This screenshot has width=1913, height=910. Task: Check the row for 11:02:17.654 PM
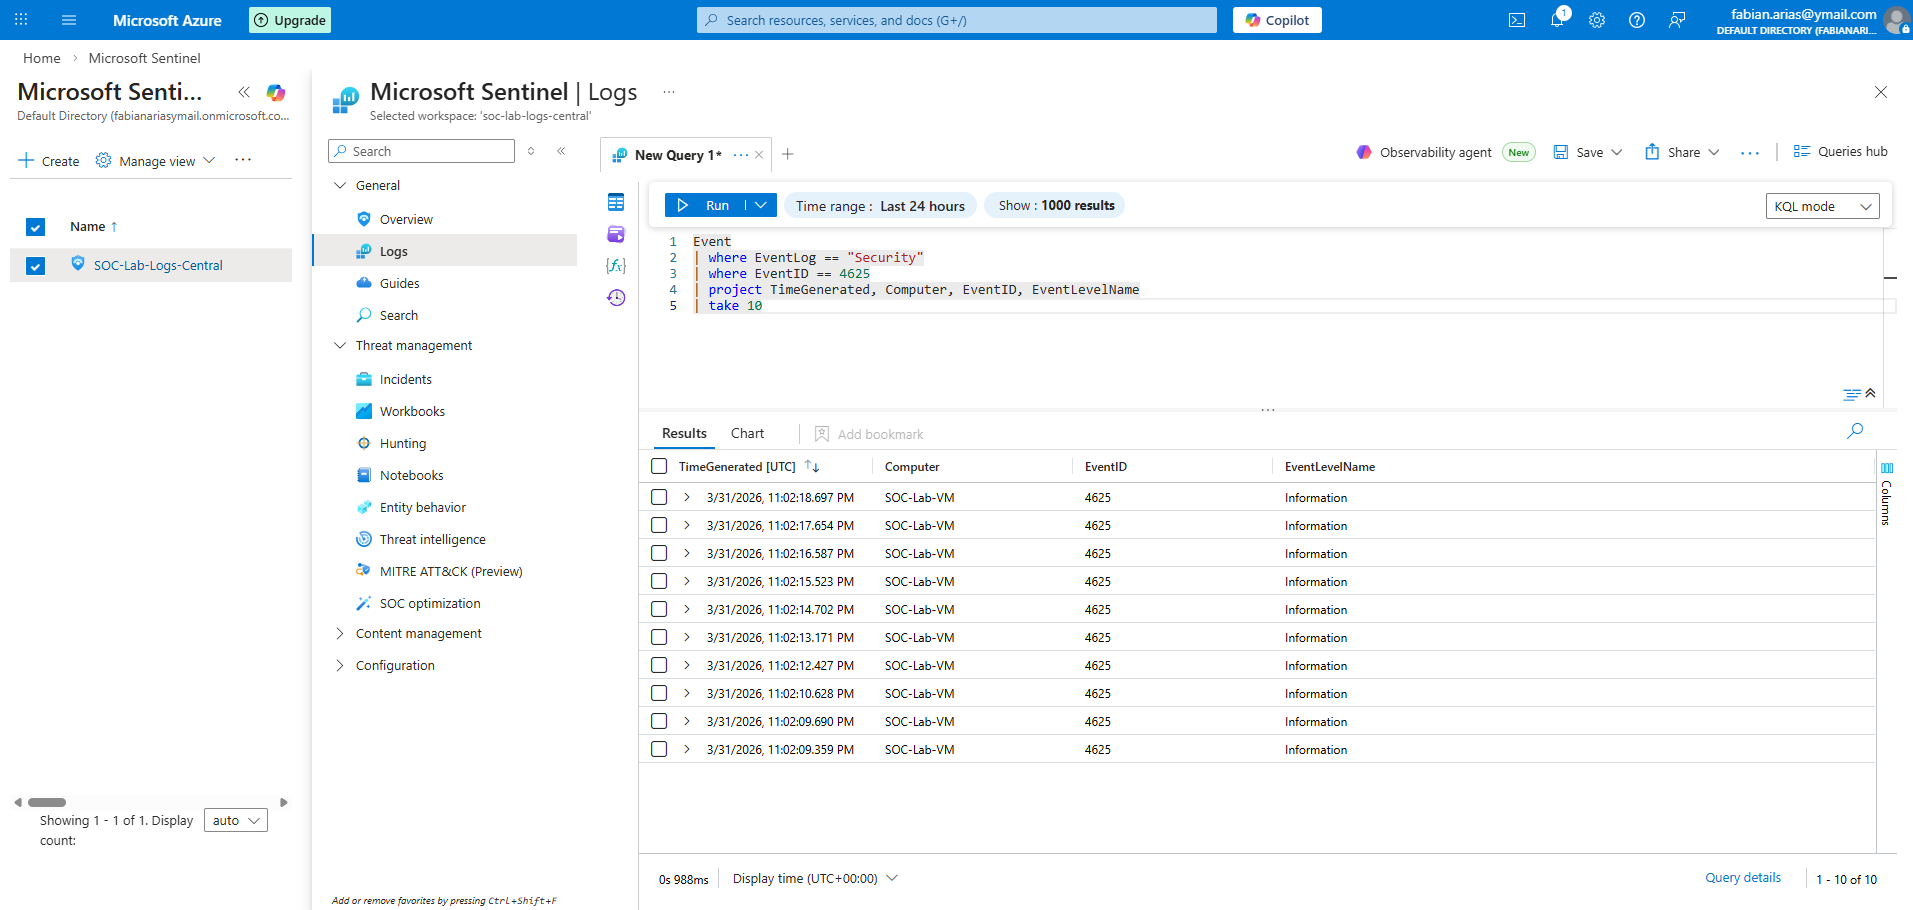[659, 525]
